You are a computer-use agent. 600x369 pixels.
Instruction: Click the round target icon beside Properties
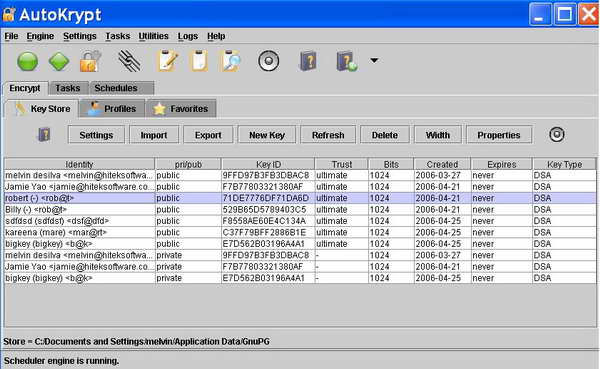click(557, 135)
